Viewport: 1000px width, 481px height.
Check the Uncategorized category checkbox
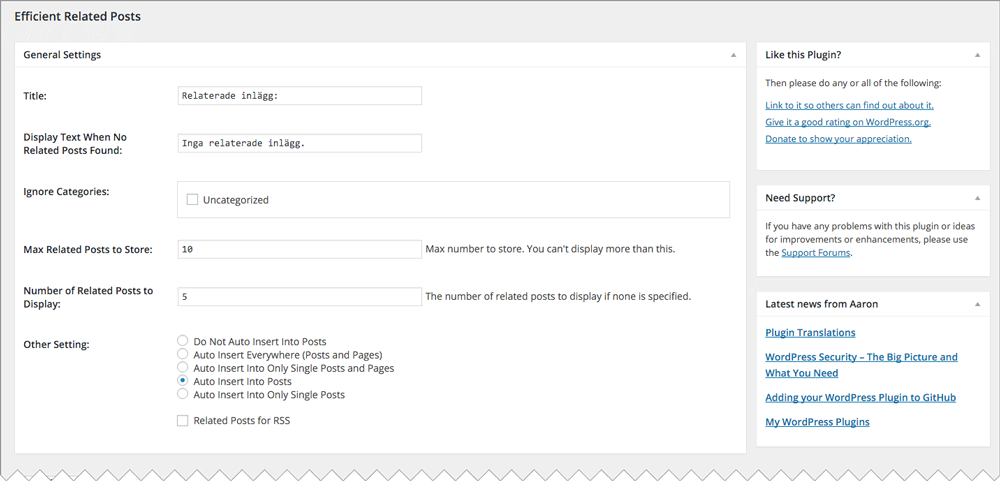[x=192, y=200]
